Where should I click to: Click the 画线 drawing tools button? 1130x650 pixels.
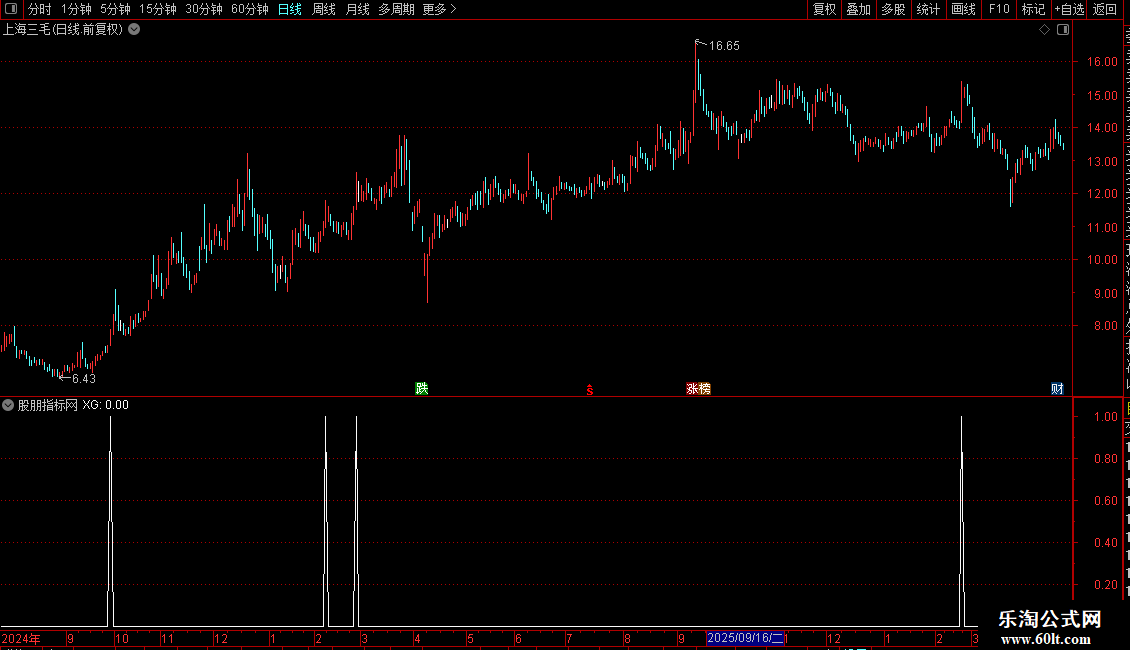(964, 9)
